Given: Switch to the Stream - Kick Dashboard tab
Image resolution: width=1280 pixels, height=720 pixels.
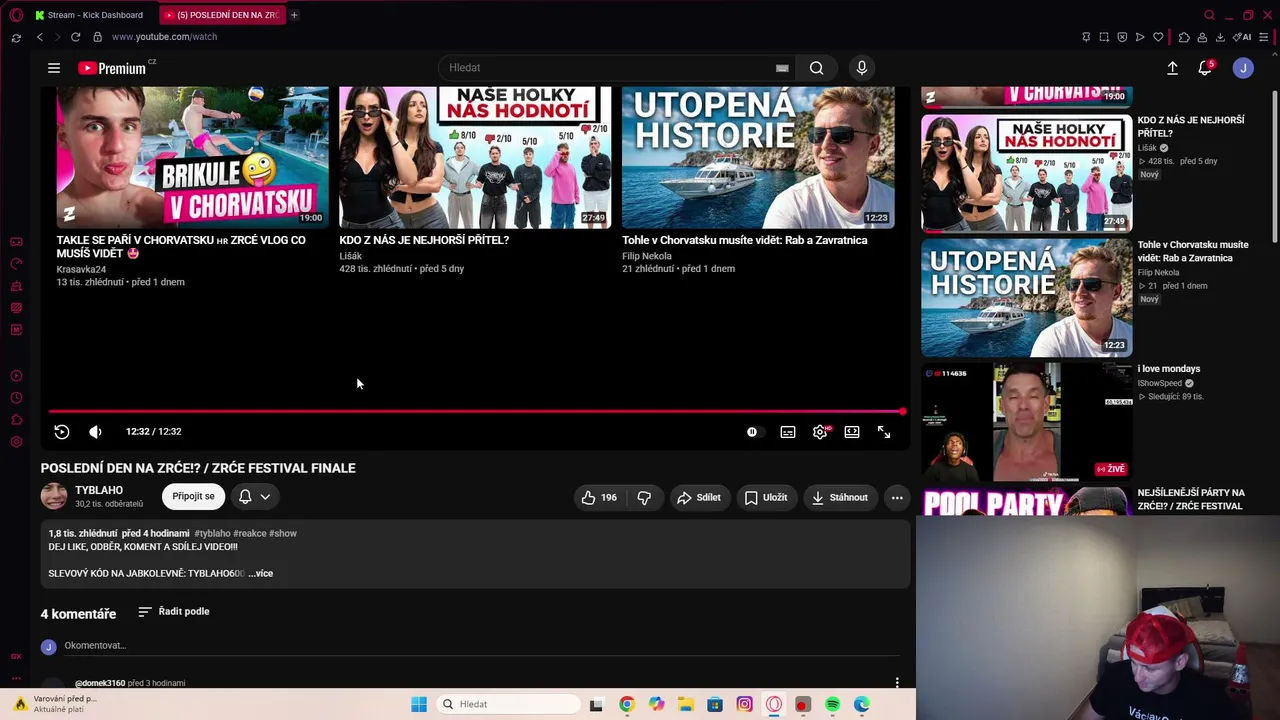Looking at the screenshot, I should 90,15.
